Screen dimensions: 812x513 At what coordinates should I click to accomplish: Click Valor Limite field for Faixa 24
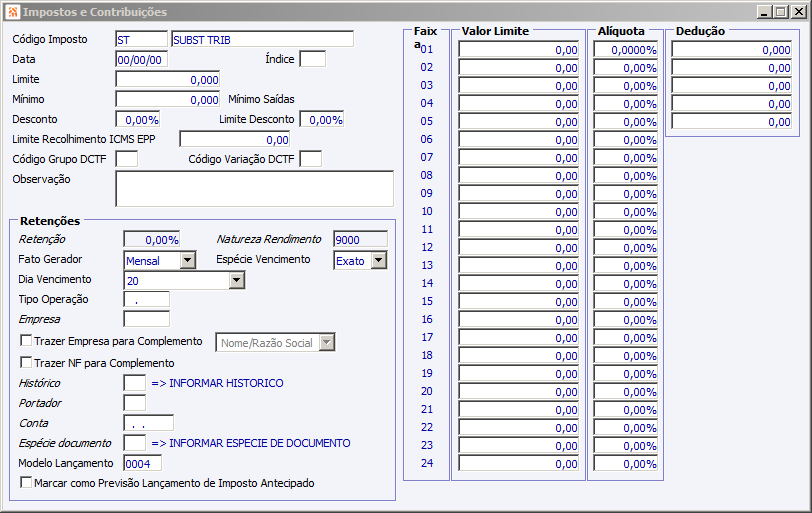pyautogui.click(x=518, y=463)
